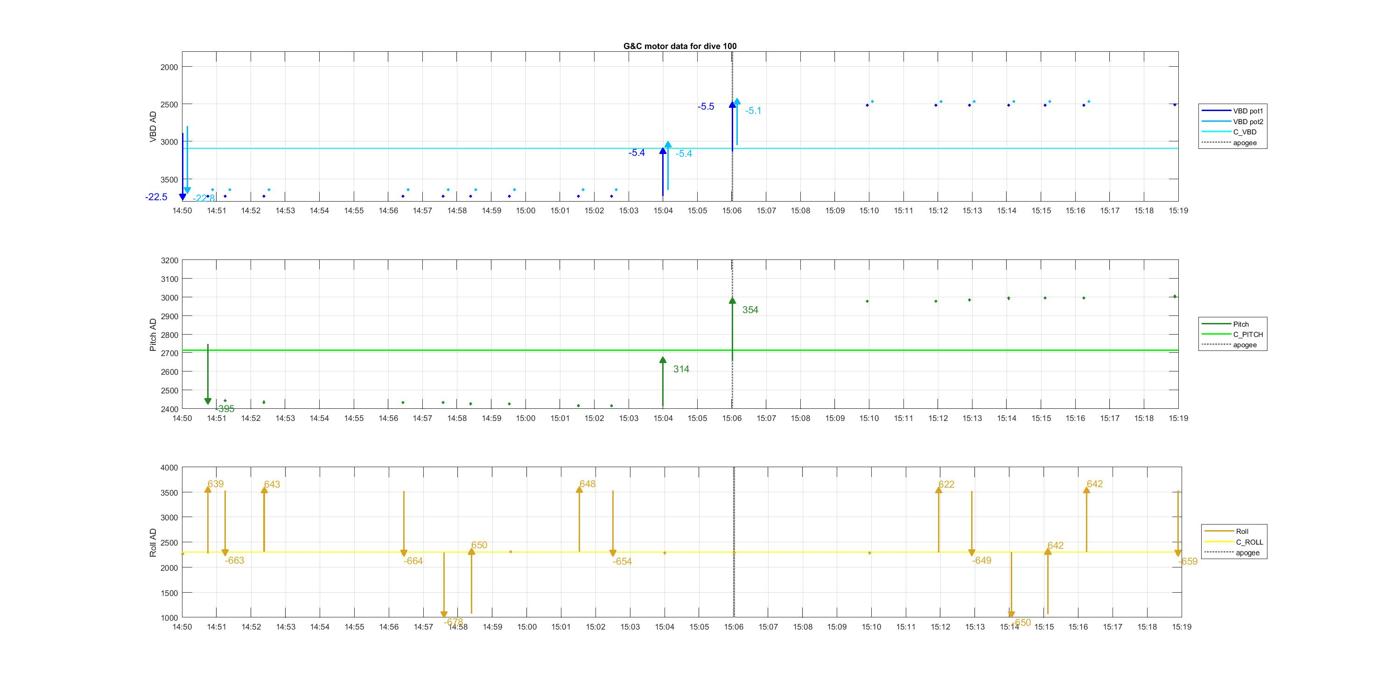Click the green pitch arrow at apogee 15:06
Viewport: 1400px width, 693px height.
[x=732, y=328]
